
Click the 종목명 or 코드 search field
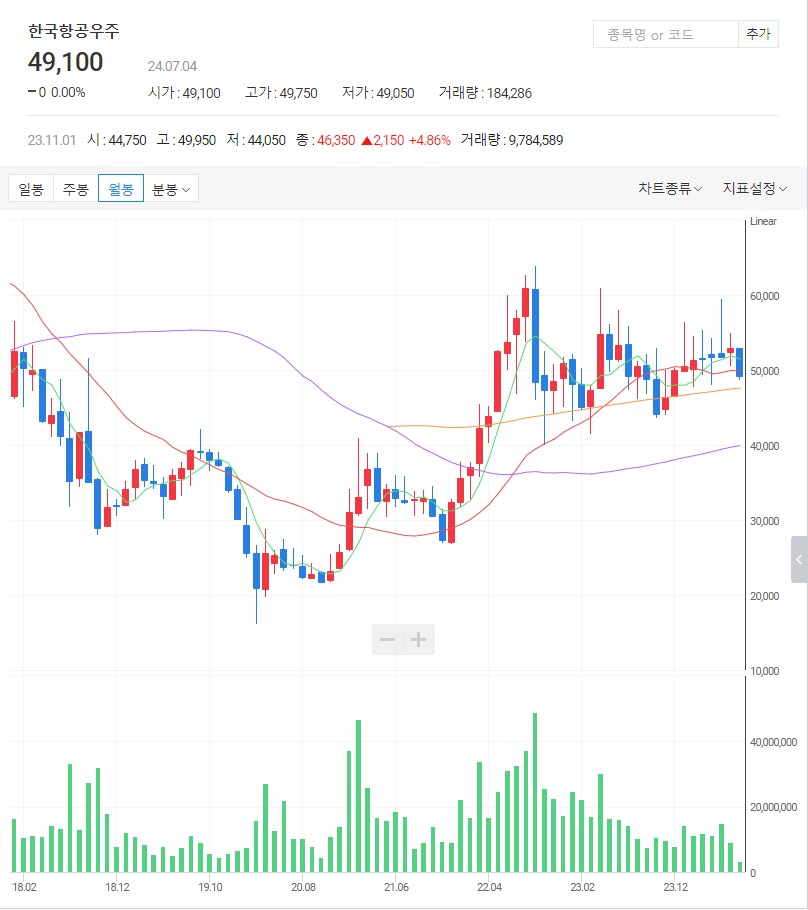(665, 34)
